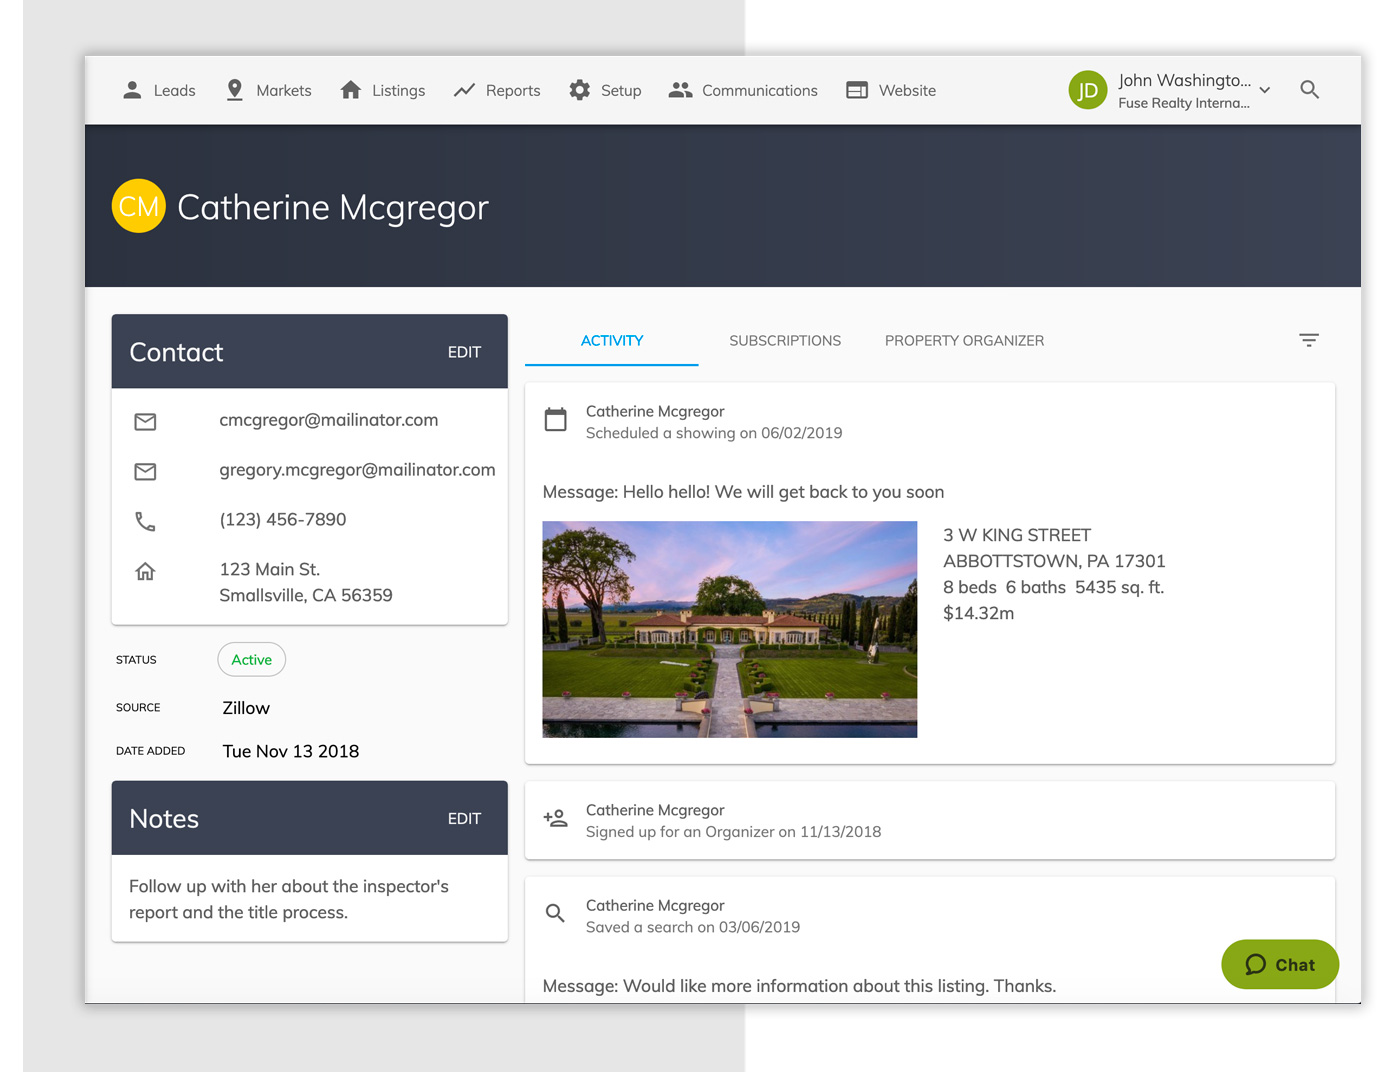Open the Listings menu

[x=383, y=90]
